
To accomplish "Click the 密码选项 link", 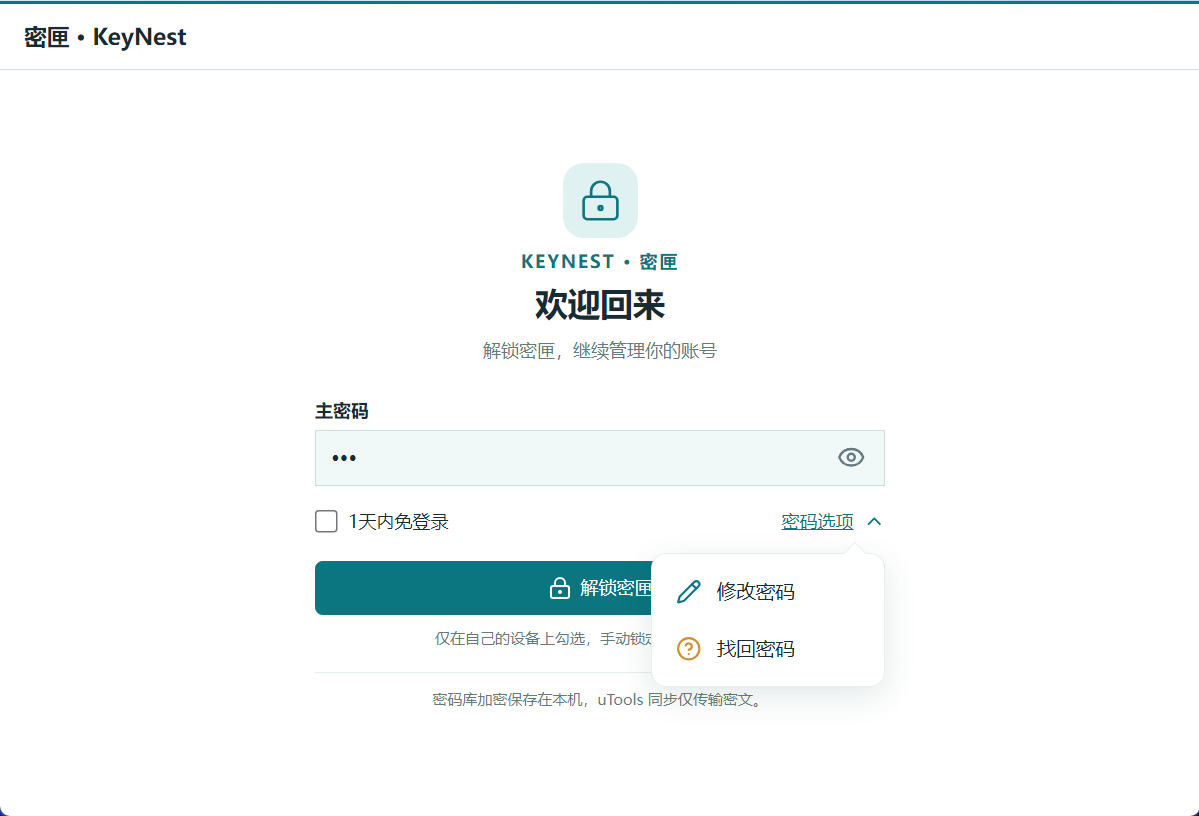I will tap(817, 522).
